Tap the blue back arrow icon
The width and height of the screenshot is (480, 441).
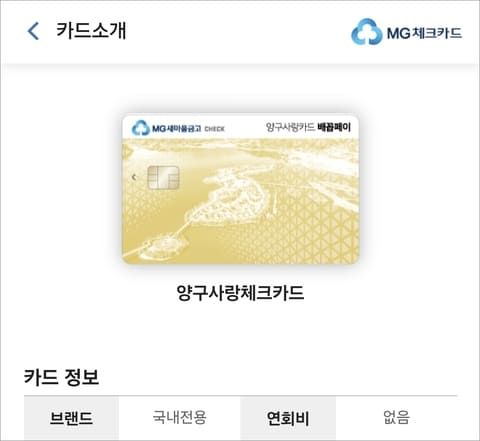[33, 31]
